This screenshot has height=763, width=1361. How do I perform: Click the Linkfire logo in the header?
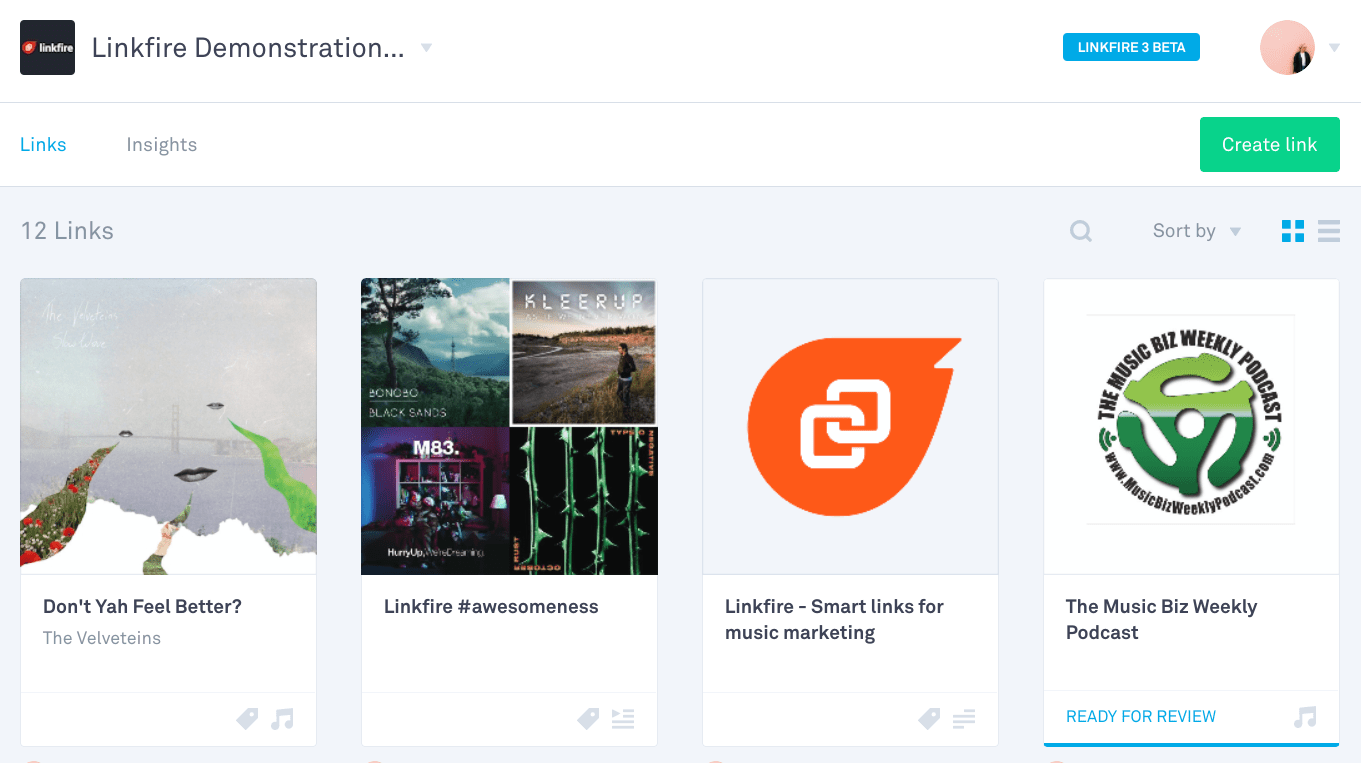click(47, 47)
